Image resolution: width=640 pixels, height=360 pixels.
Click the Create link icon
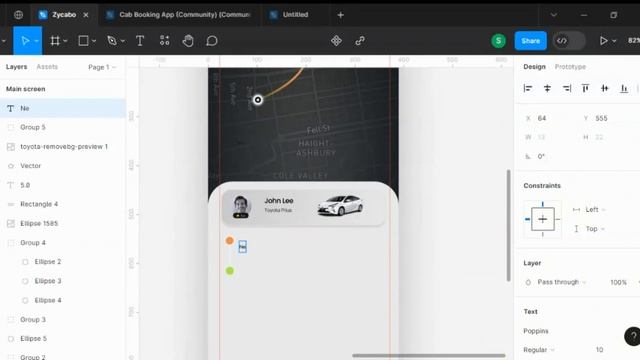360,41
